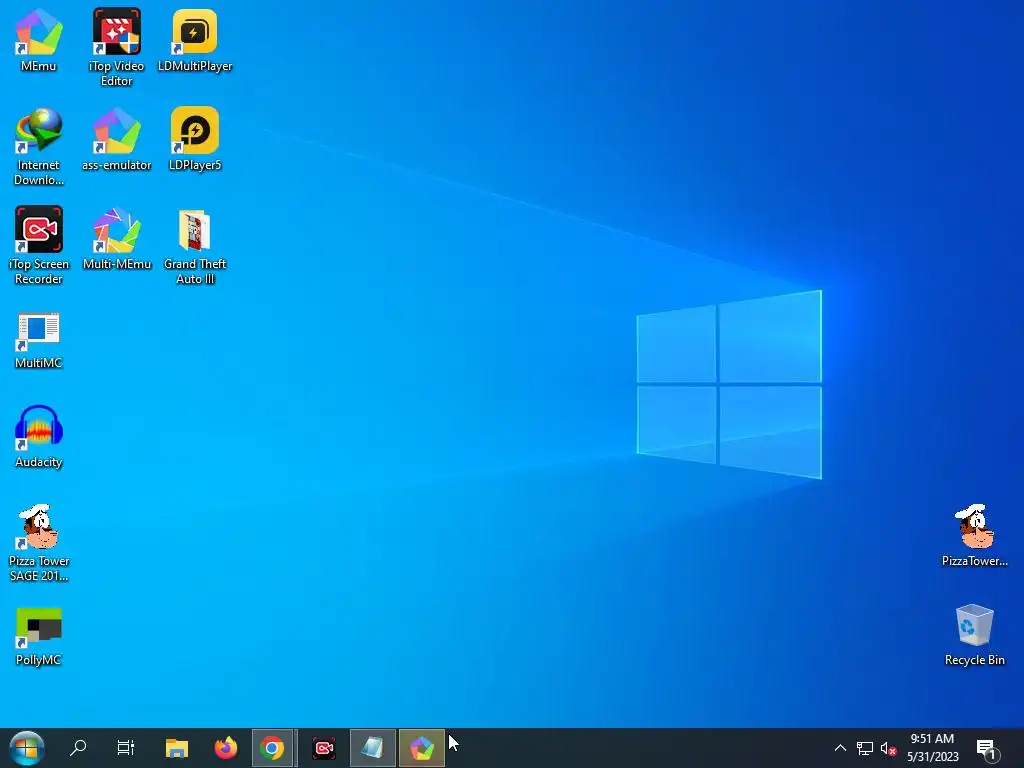
Task: Open the Action Center notifications icon
Action: tap(988, 749)
